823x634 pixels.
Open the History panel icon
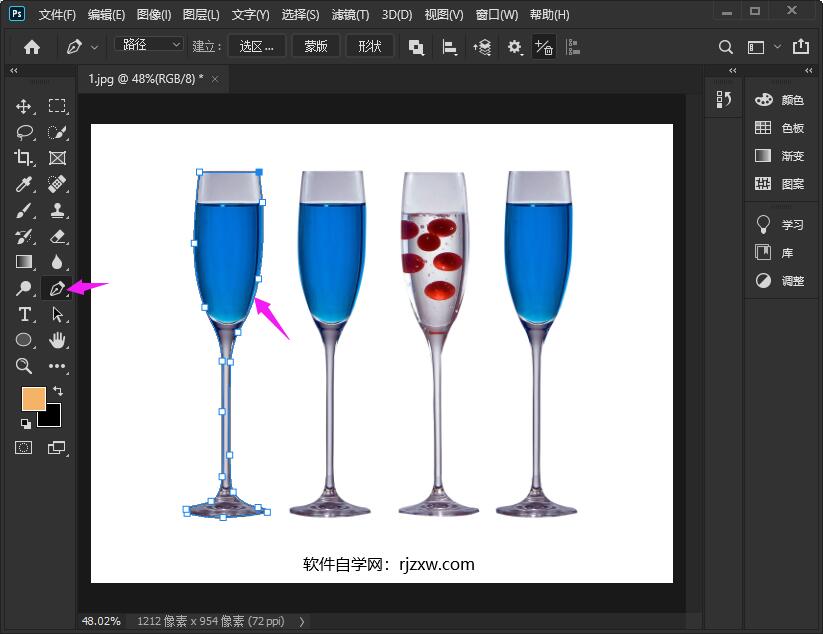(724, 99)
